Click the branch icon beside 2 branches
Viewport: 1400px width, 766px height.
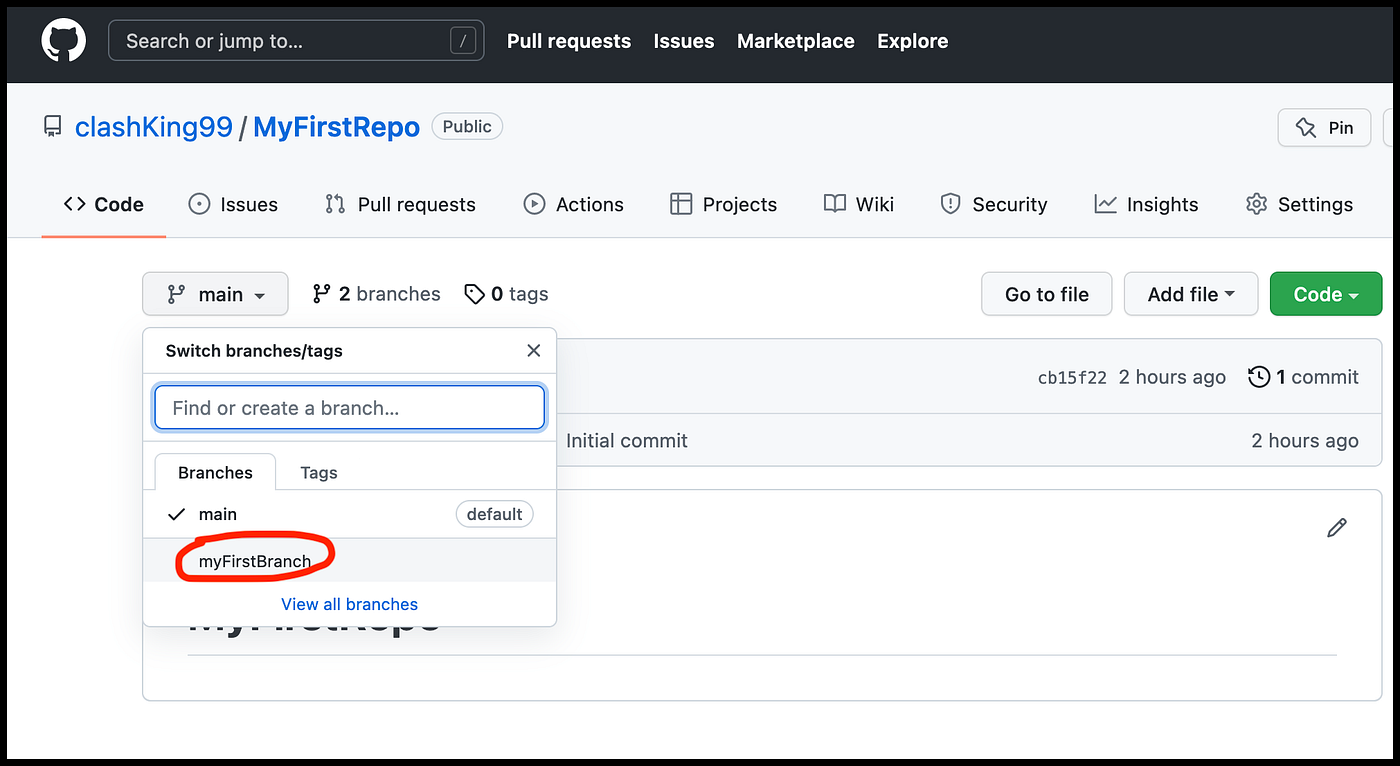(x=321, y=294)
